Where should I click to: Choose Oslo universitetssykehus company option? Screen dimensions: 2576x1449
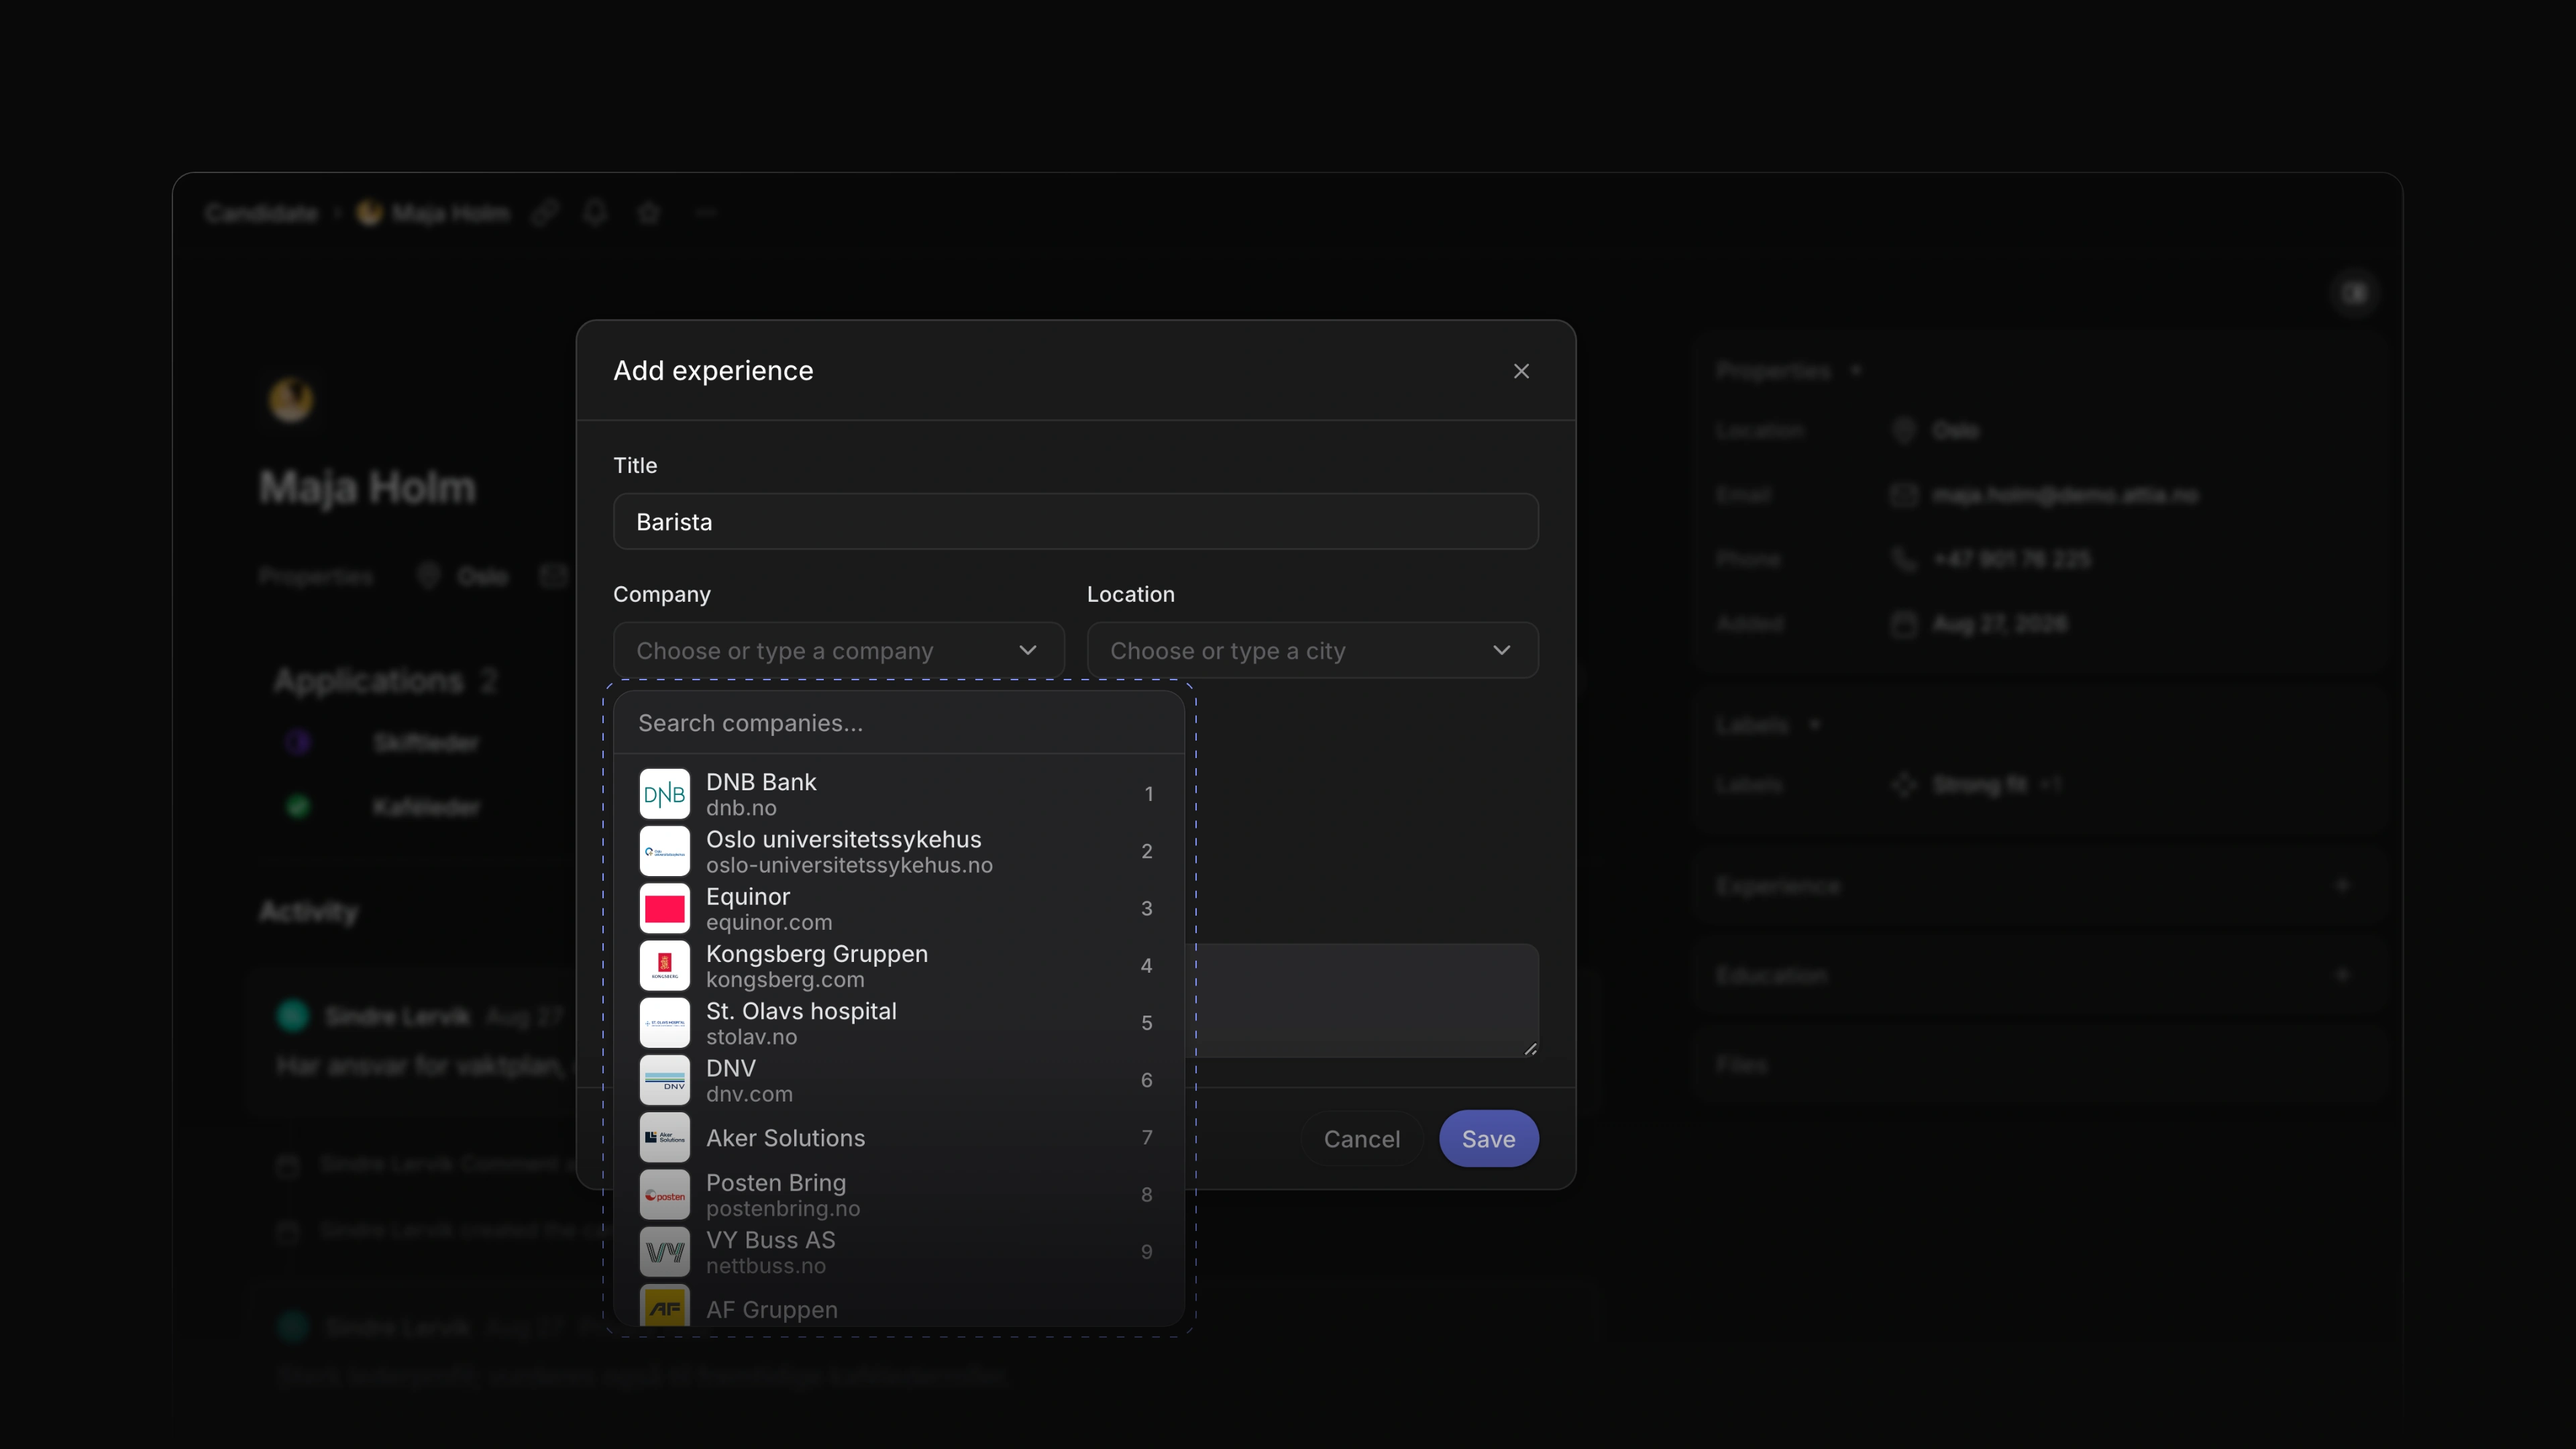coord(899,851)
